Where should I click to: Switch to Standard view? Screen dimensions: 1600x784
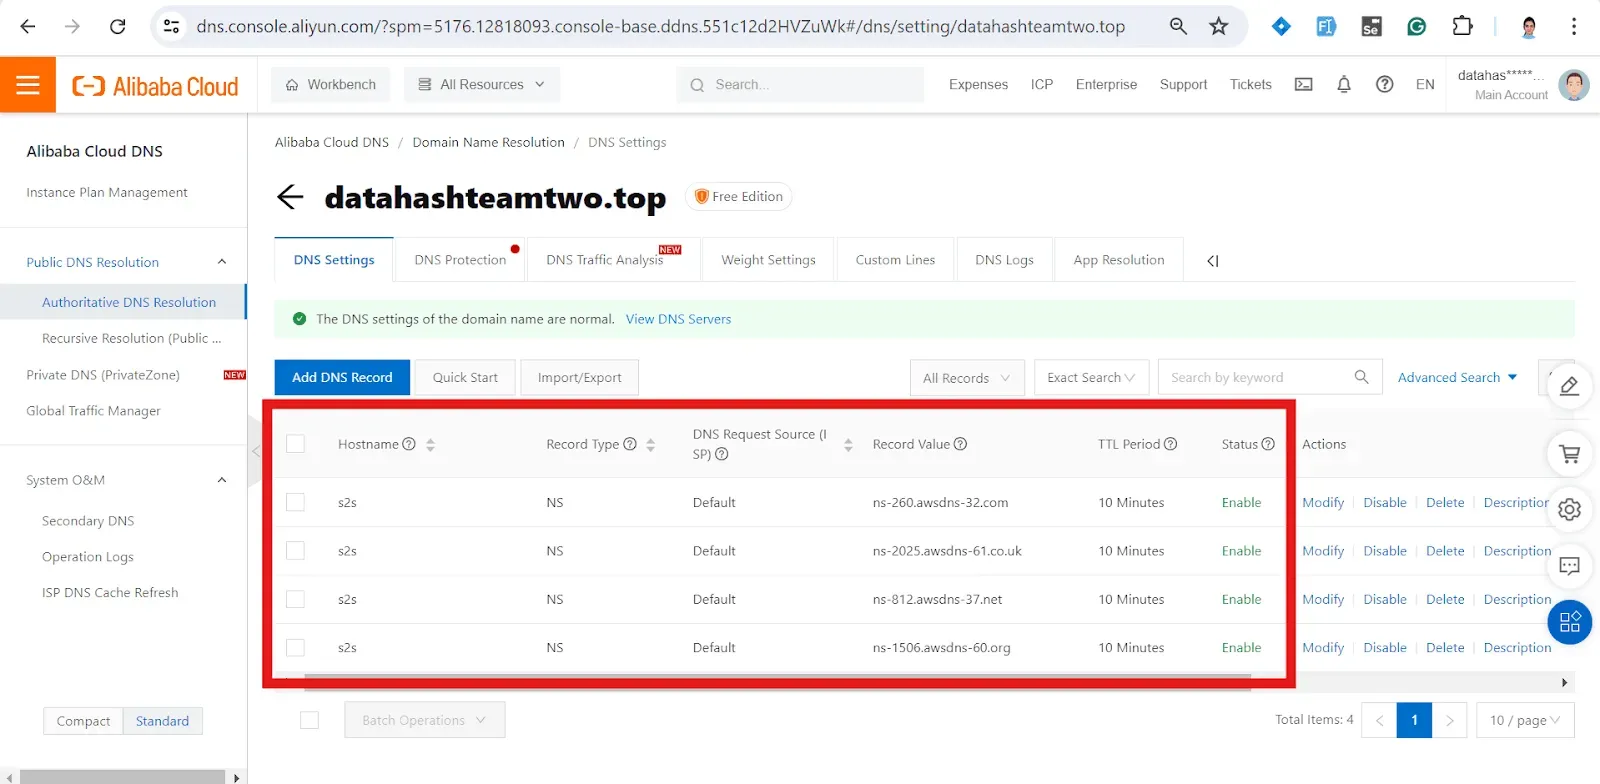[162, 721]
